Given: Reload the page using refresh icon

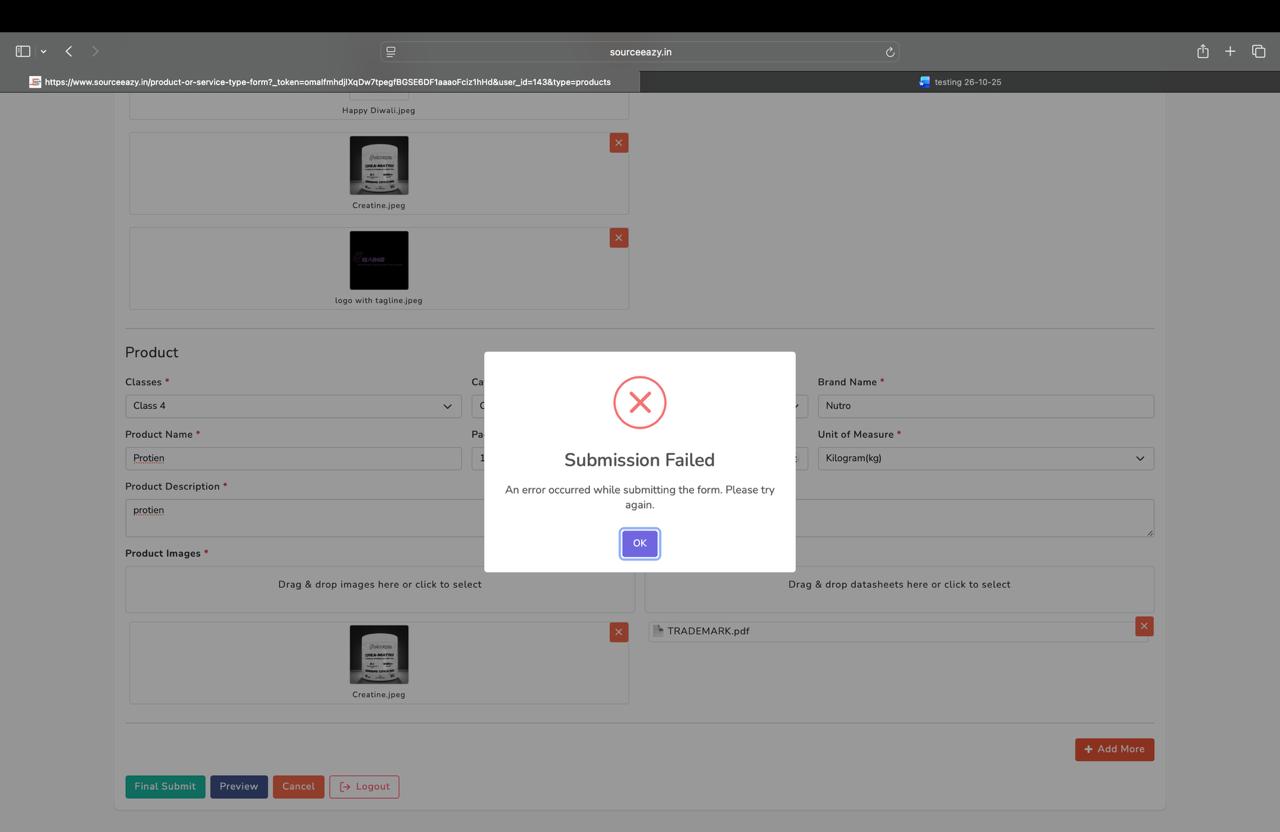Looking at the screenshot, I should 889,52.
